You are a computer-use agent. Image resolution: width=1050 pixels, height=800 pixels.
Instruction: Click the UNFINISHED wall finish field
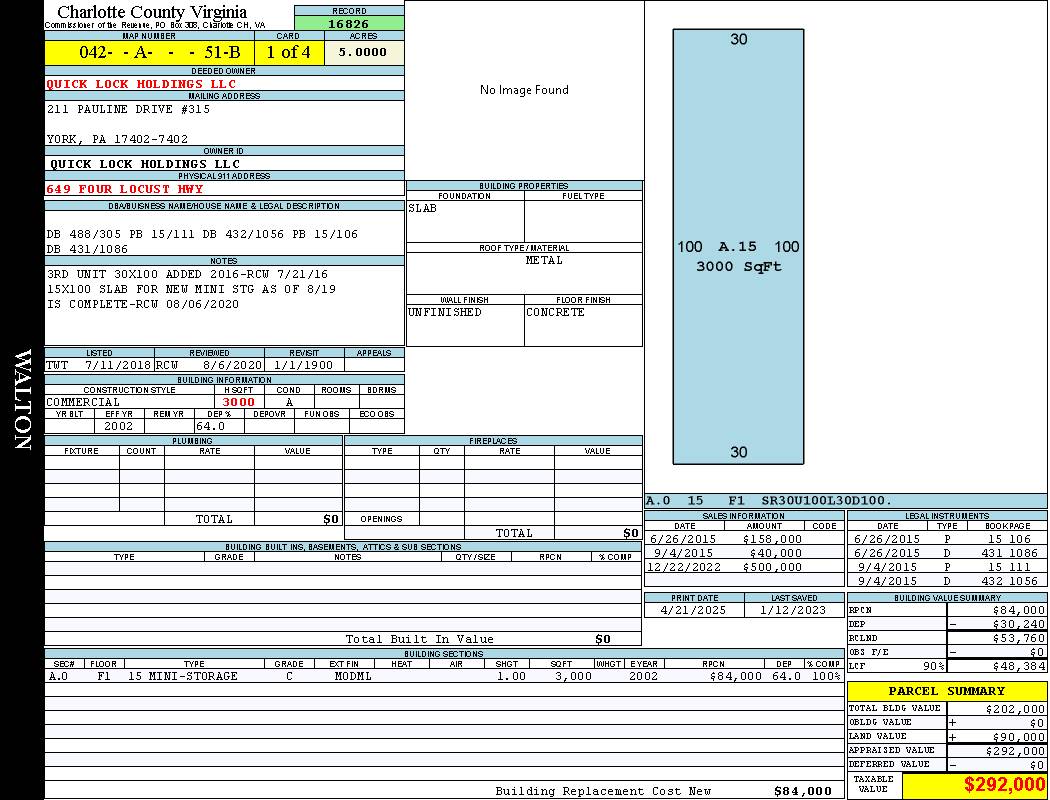pyautogui.click(x=464, y=324)
